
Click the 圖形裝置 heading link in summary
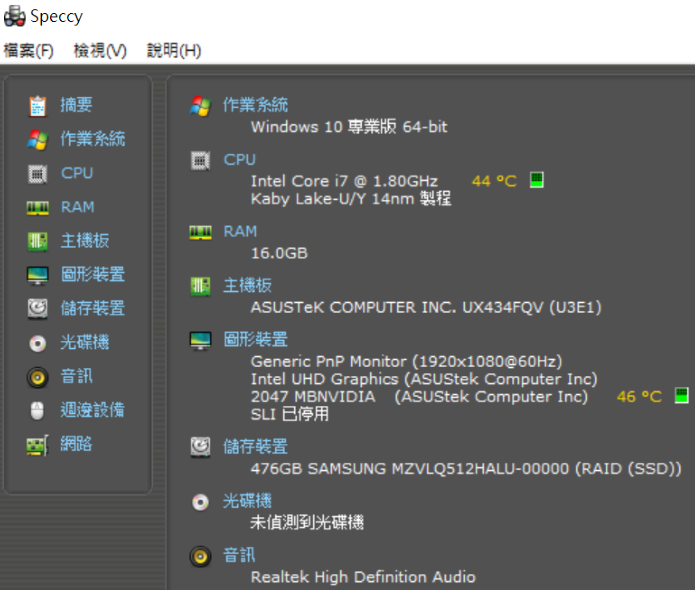point(255,340)
